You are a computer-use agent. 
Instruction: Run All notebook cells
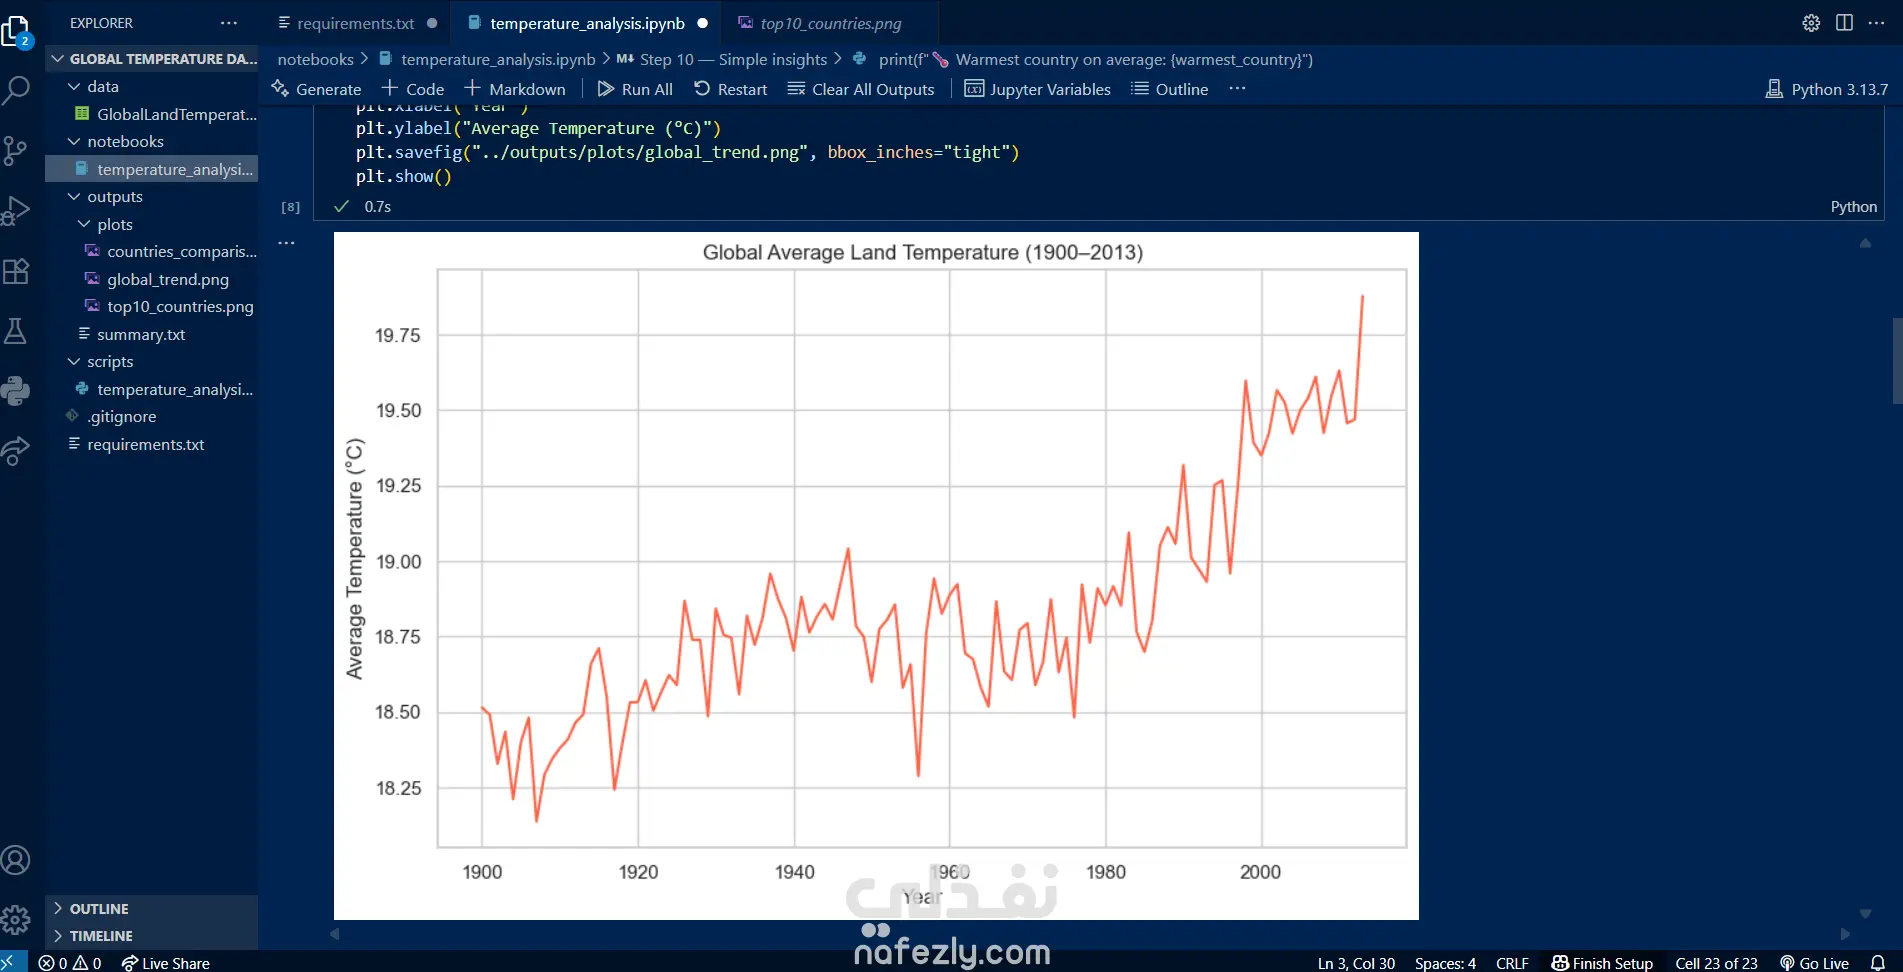[635, 89]
